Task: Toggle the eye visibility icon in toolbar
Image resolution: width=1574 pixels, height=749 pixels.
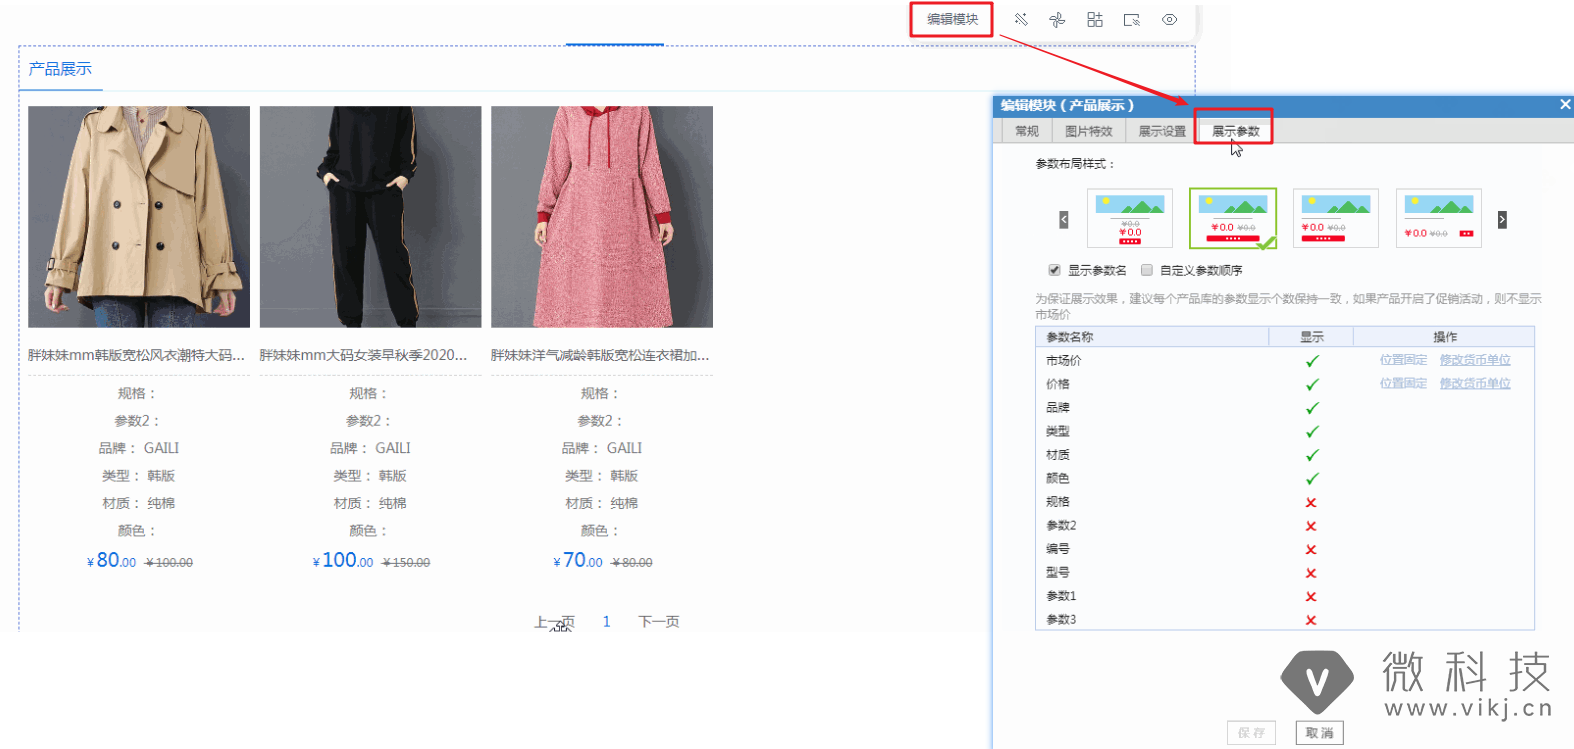Action: (x=1169, y=20)
